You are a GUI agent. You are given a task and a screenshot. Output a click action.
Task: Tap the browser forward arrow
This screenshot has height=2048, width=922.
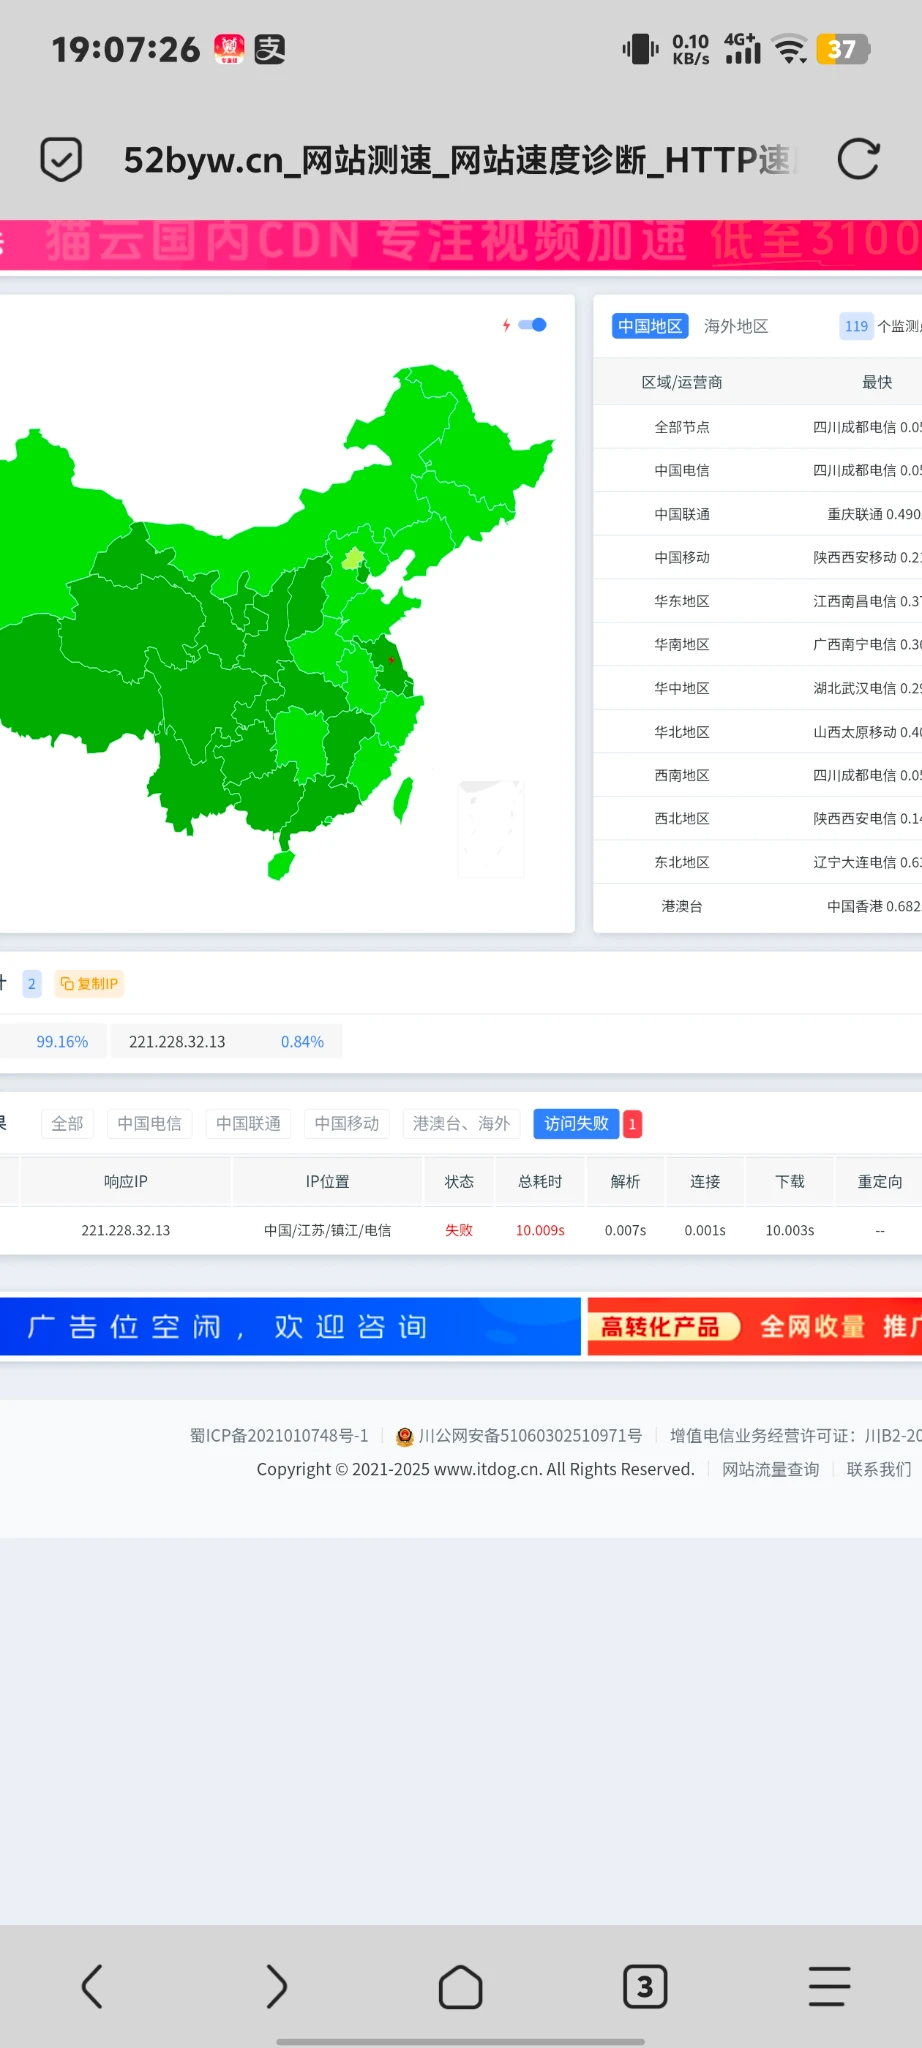click(276, 1986)
